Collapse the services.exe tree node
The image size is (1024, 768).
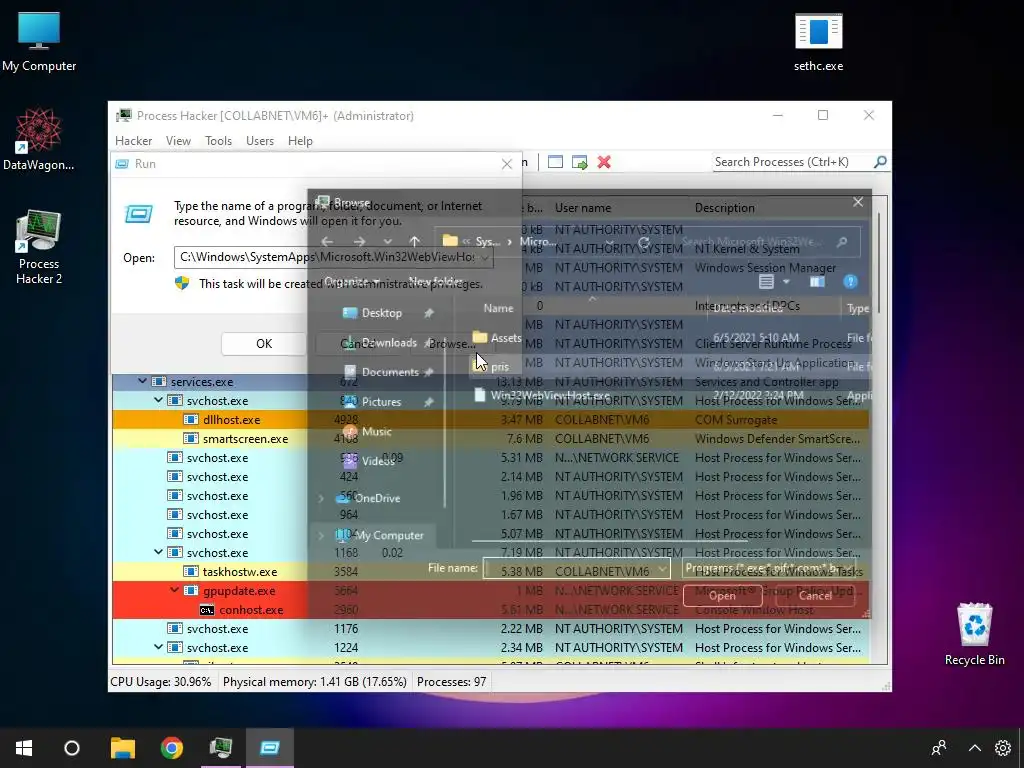pos(142,381)
